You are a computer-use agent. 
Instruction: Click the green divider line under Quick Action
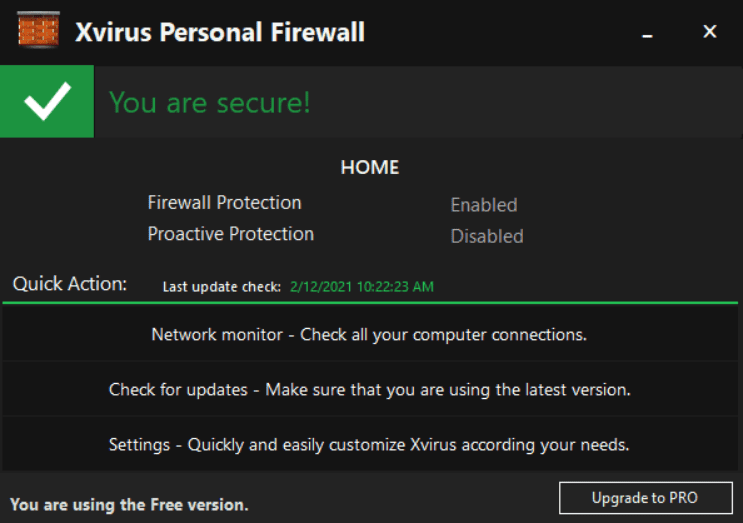(371, 302)
